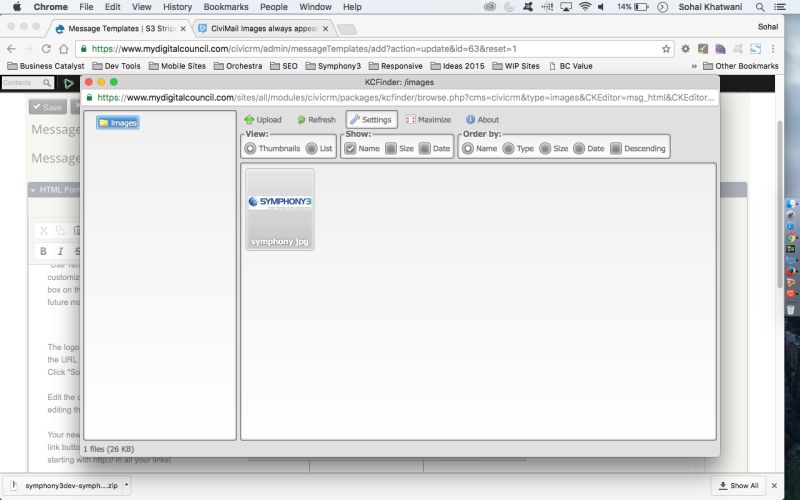Open BC Value bookmark
The height and width of the screenshot is (500, 800).
click(x=570, y=66)
